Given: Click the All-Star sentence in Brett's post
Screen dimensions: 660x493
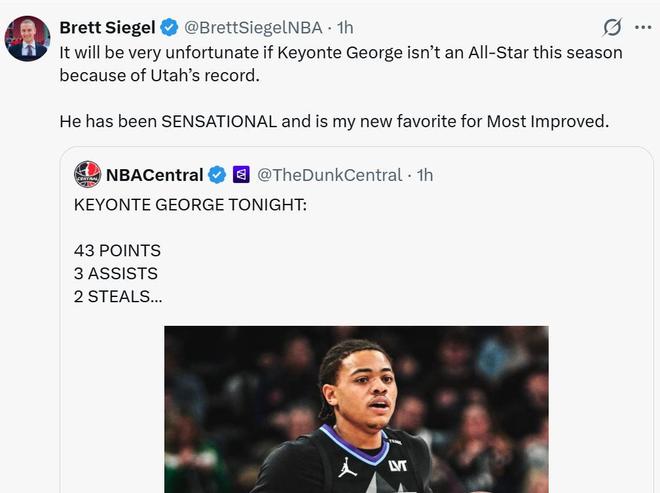Looking at the screenshot, I should 340,52.
